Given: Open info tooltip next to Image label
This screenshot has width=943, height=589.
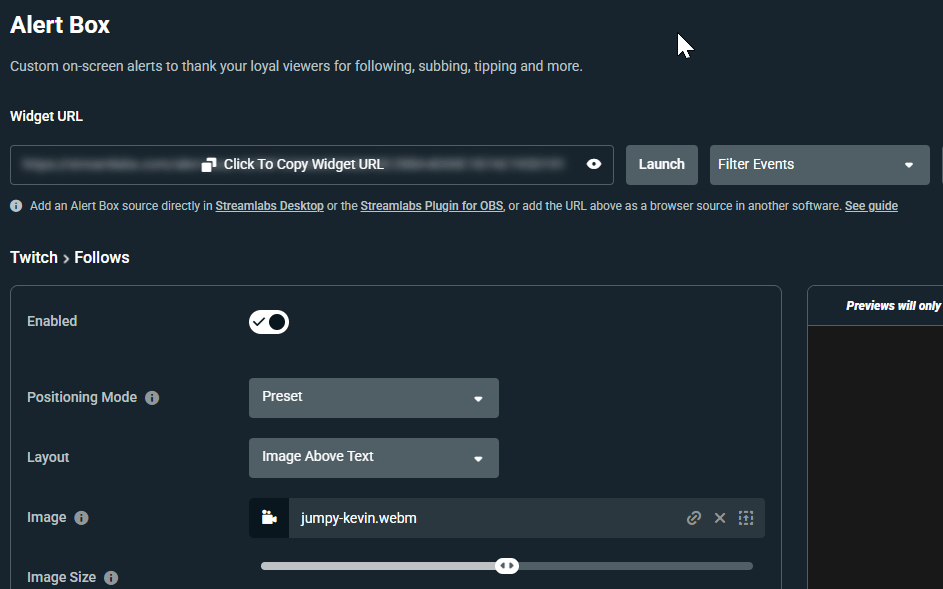Looking at the screenshot, I should (81, 518).
